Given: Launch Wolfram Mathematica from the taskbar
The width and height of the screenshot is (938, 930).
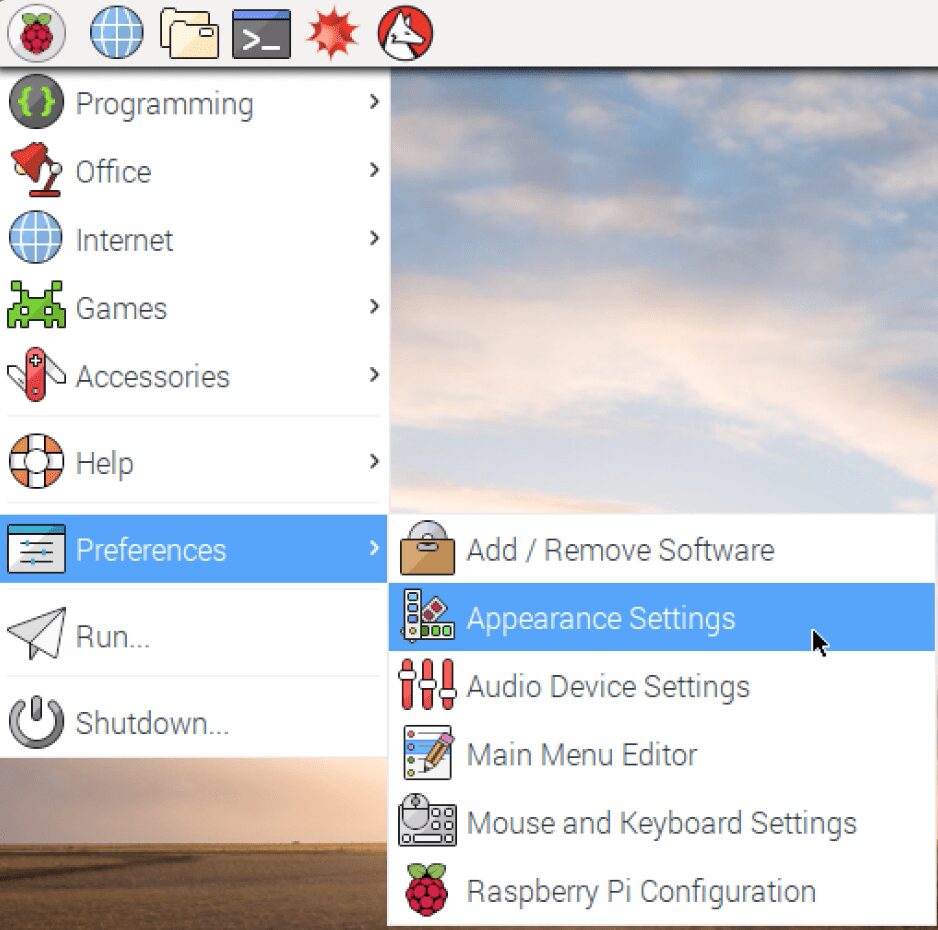Looking at the screenshot, I should click(330, 33).
